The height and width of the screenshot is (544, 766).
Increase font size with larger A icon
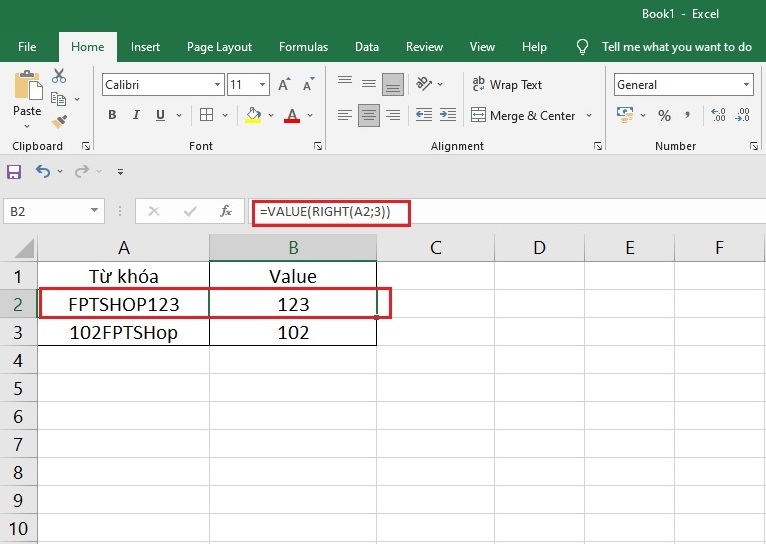284,84
